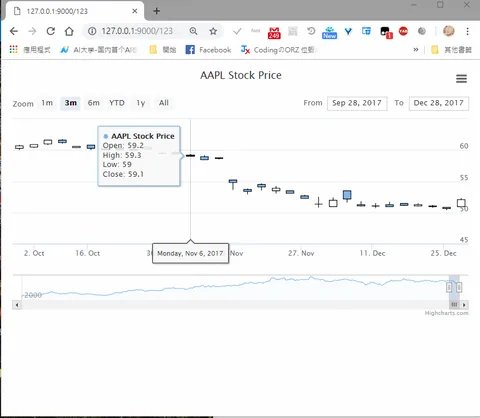The image size is (480, 418).
Task: View site information icon in address bar
Action: [92, 31]
